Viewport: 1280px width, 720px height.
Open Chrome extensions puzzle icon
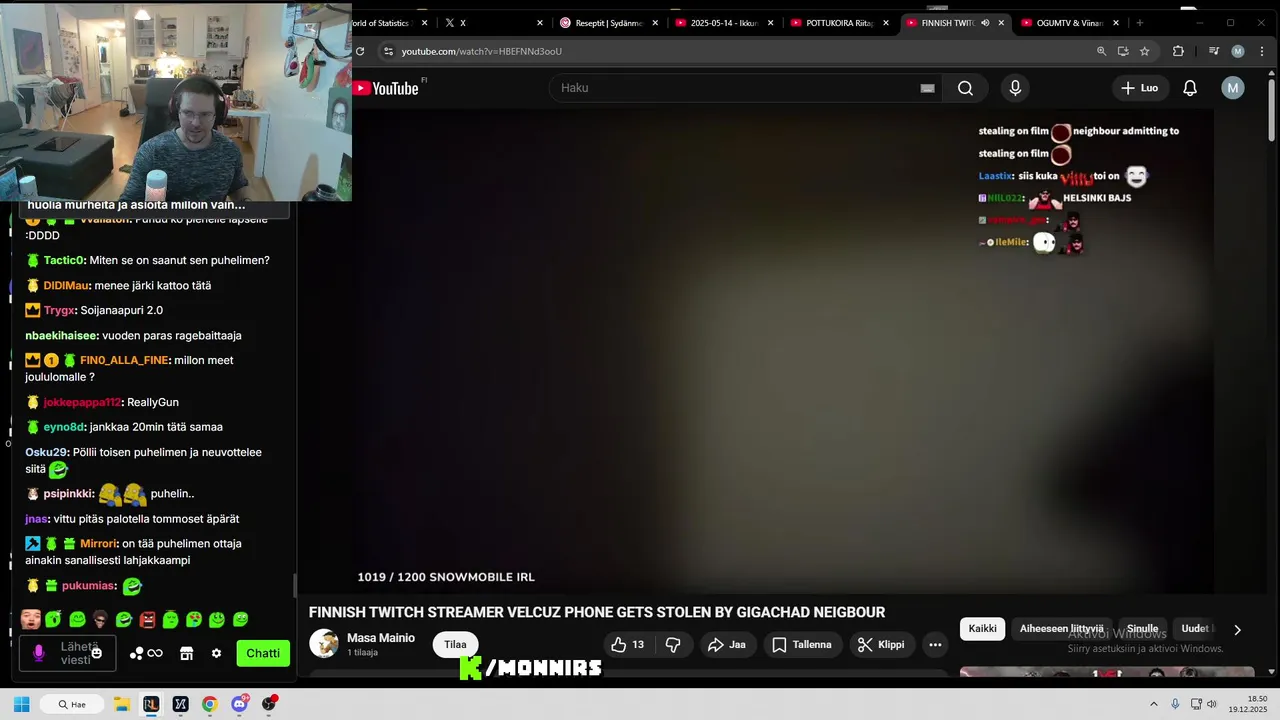[x=1178, y=51]
